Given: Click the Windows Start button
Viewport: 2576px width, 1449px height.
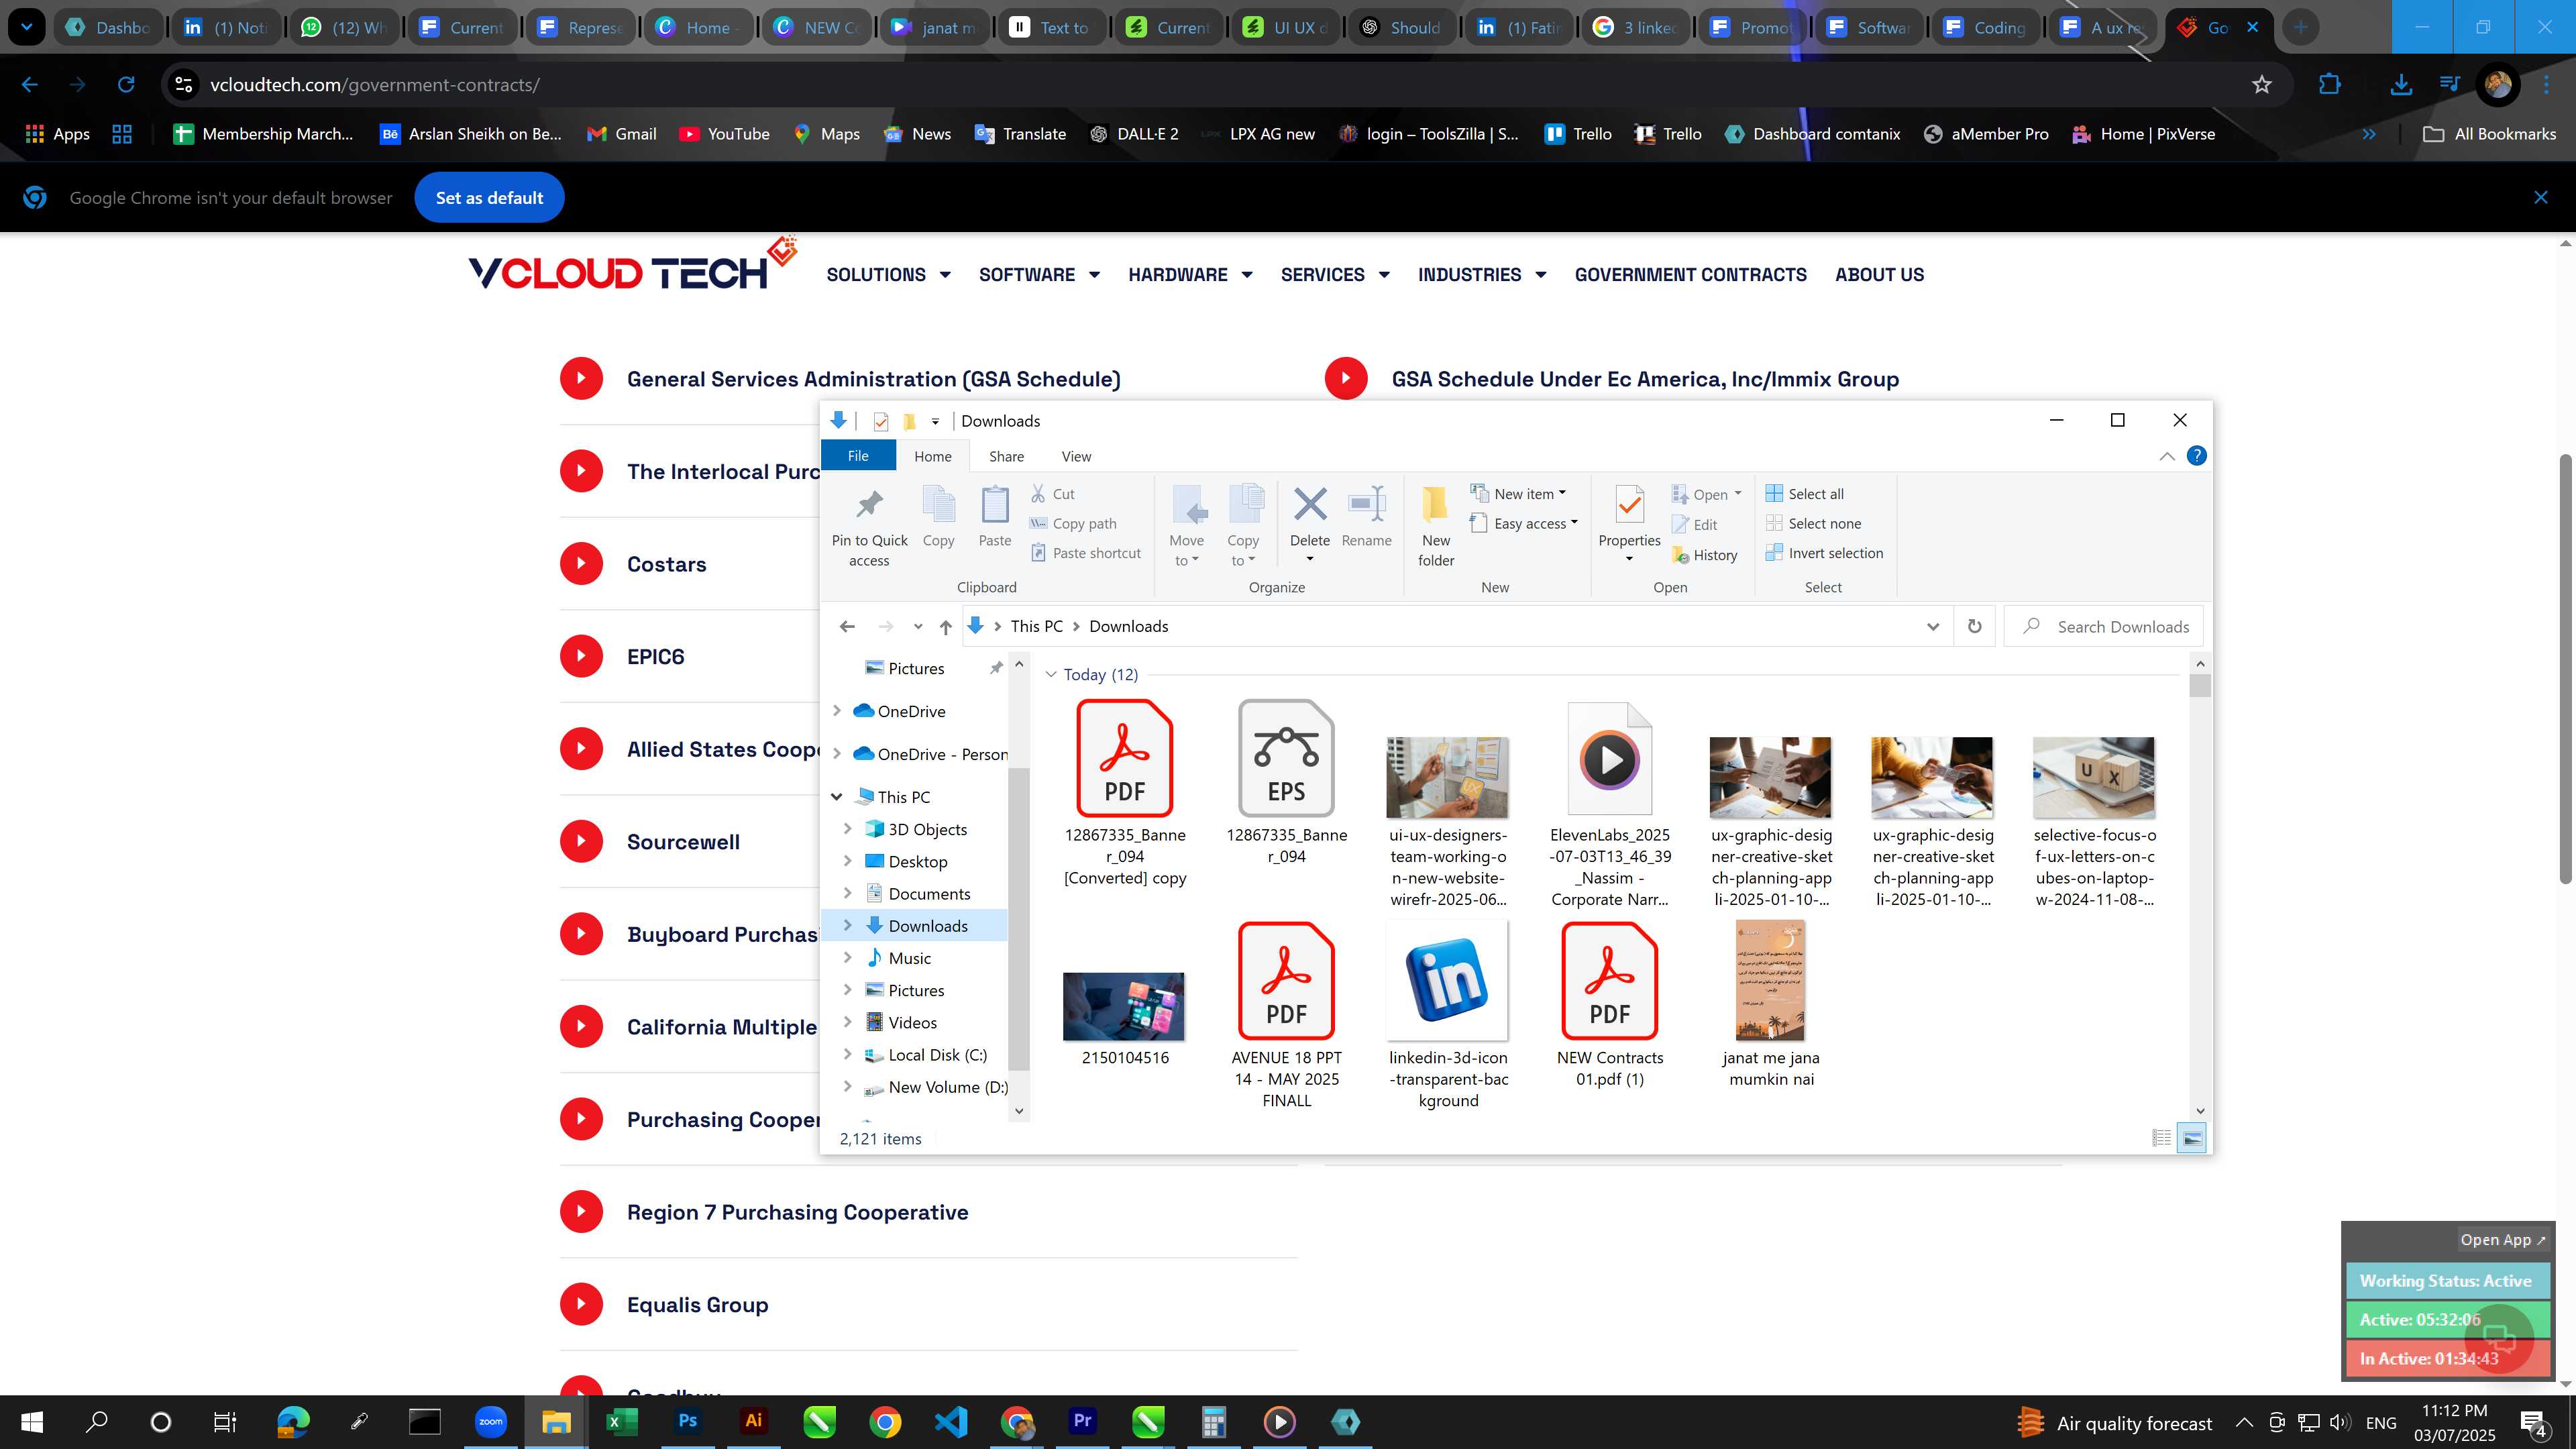Looking at the screenshot, I should pyautogui.click(x=32, y=1421).
